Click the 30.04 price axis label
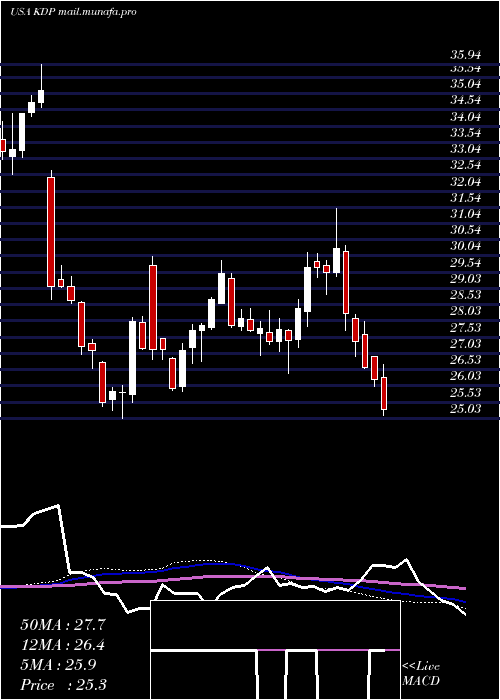The width and height of the screenshot is (500, 700). point(466,246)
